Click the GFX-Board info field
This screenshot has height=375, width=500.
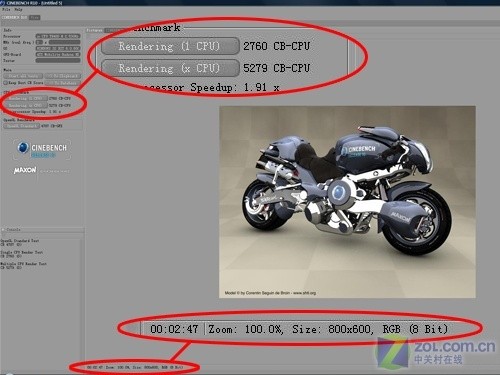(58, 54)
